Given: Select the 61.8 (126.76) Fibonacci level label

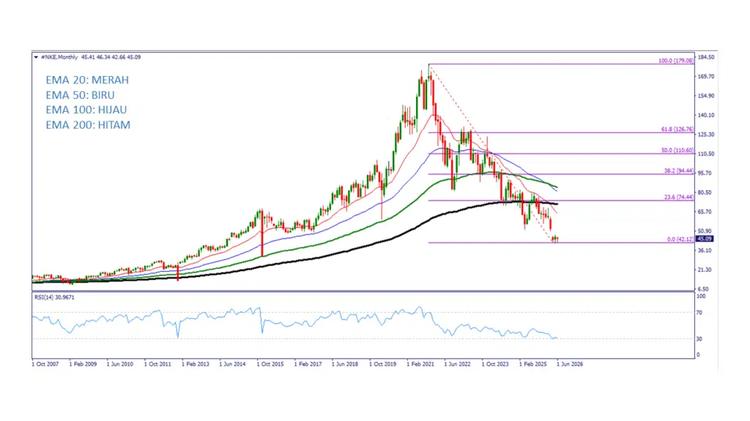Looking at the screenshot, I should 677,130.
